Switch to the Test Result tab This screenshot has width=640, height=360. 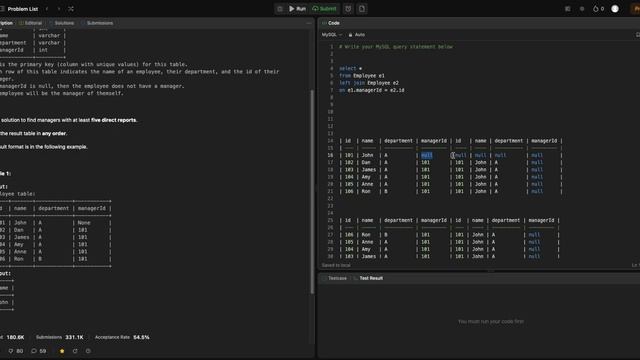(368, 278)
